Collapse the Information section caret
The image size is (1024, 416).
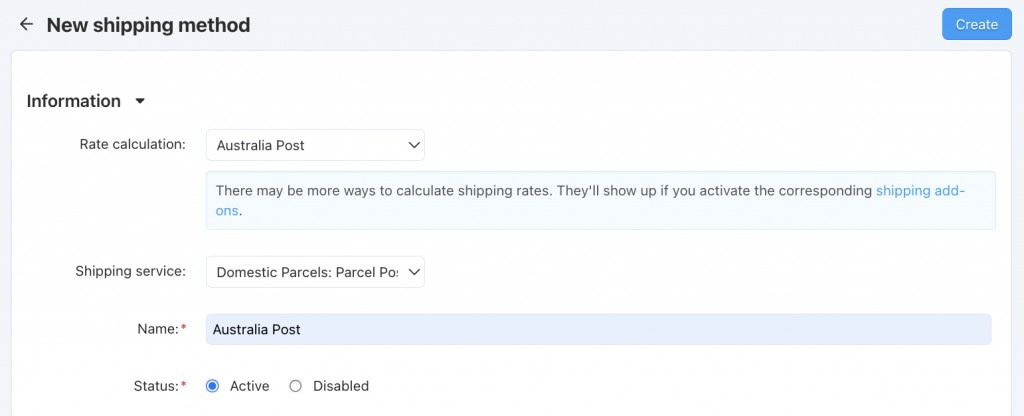[x=140, y=102]
